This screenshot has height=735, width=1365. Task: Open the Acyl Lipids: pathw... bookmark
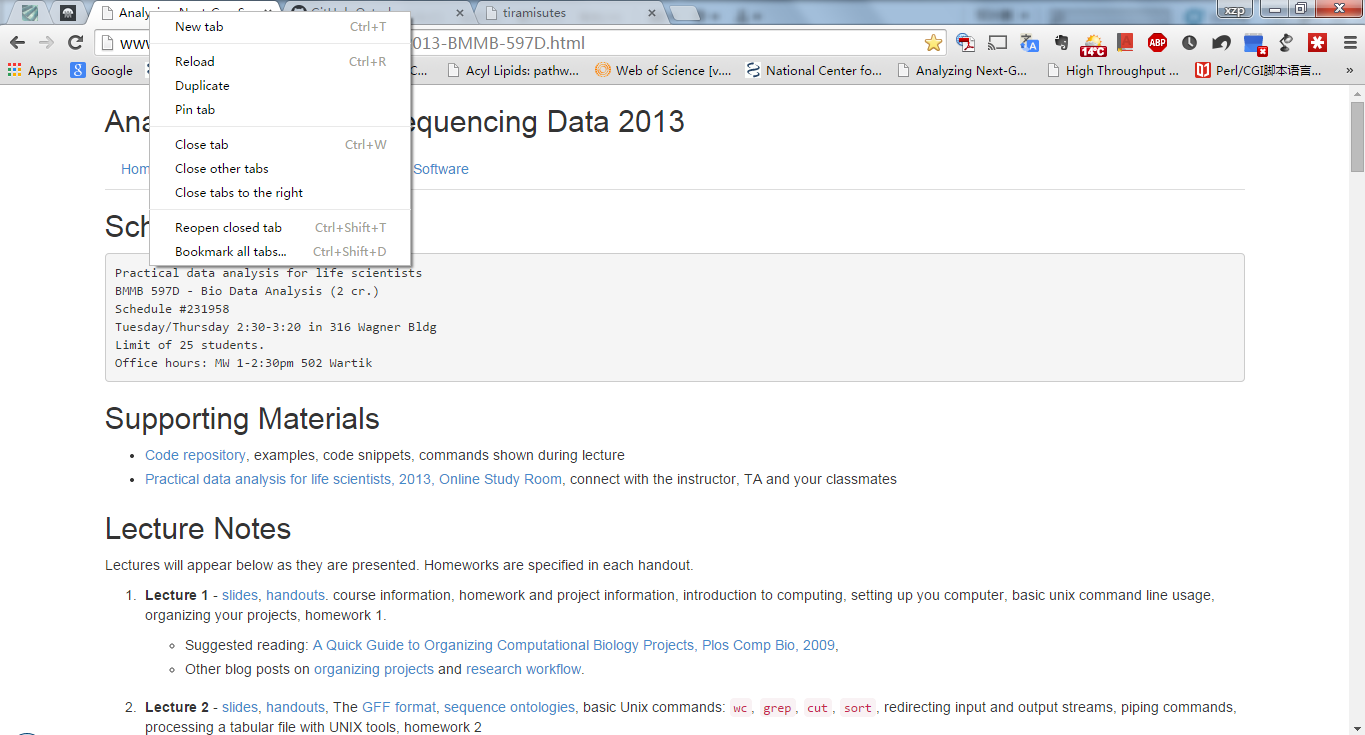click(x=513, y=70)
